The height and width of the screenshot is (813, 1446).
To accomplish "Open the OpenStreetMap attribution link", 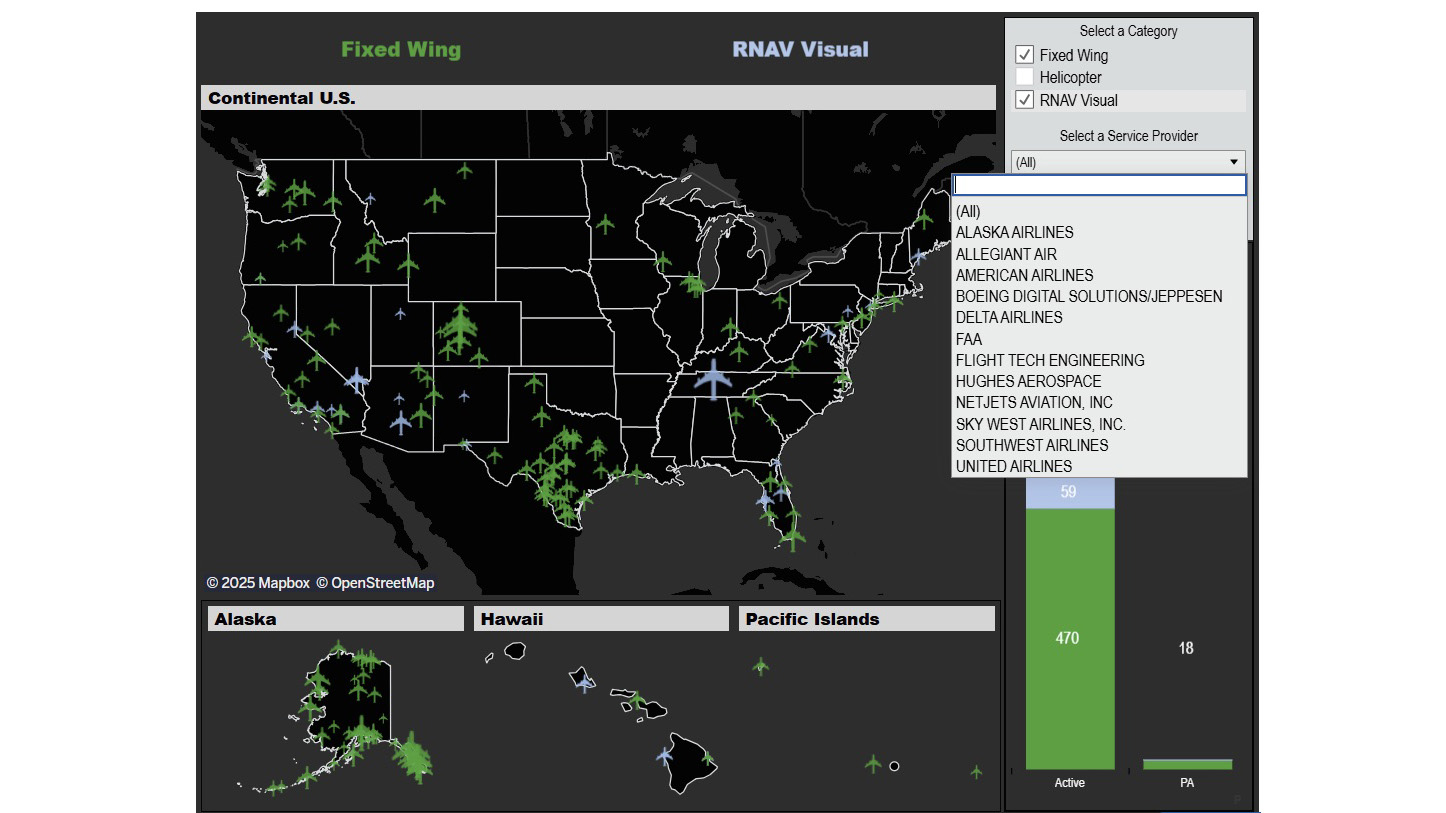I will point(376,583).
